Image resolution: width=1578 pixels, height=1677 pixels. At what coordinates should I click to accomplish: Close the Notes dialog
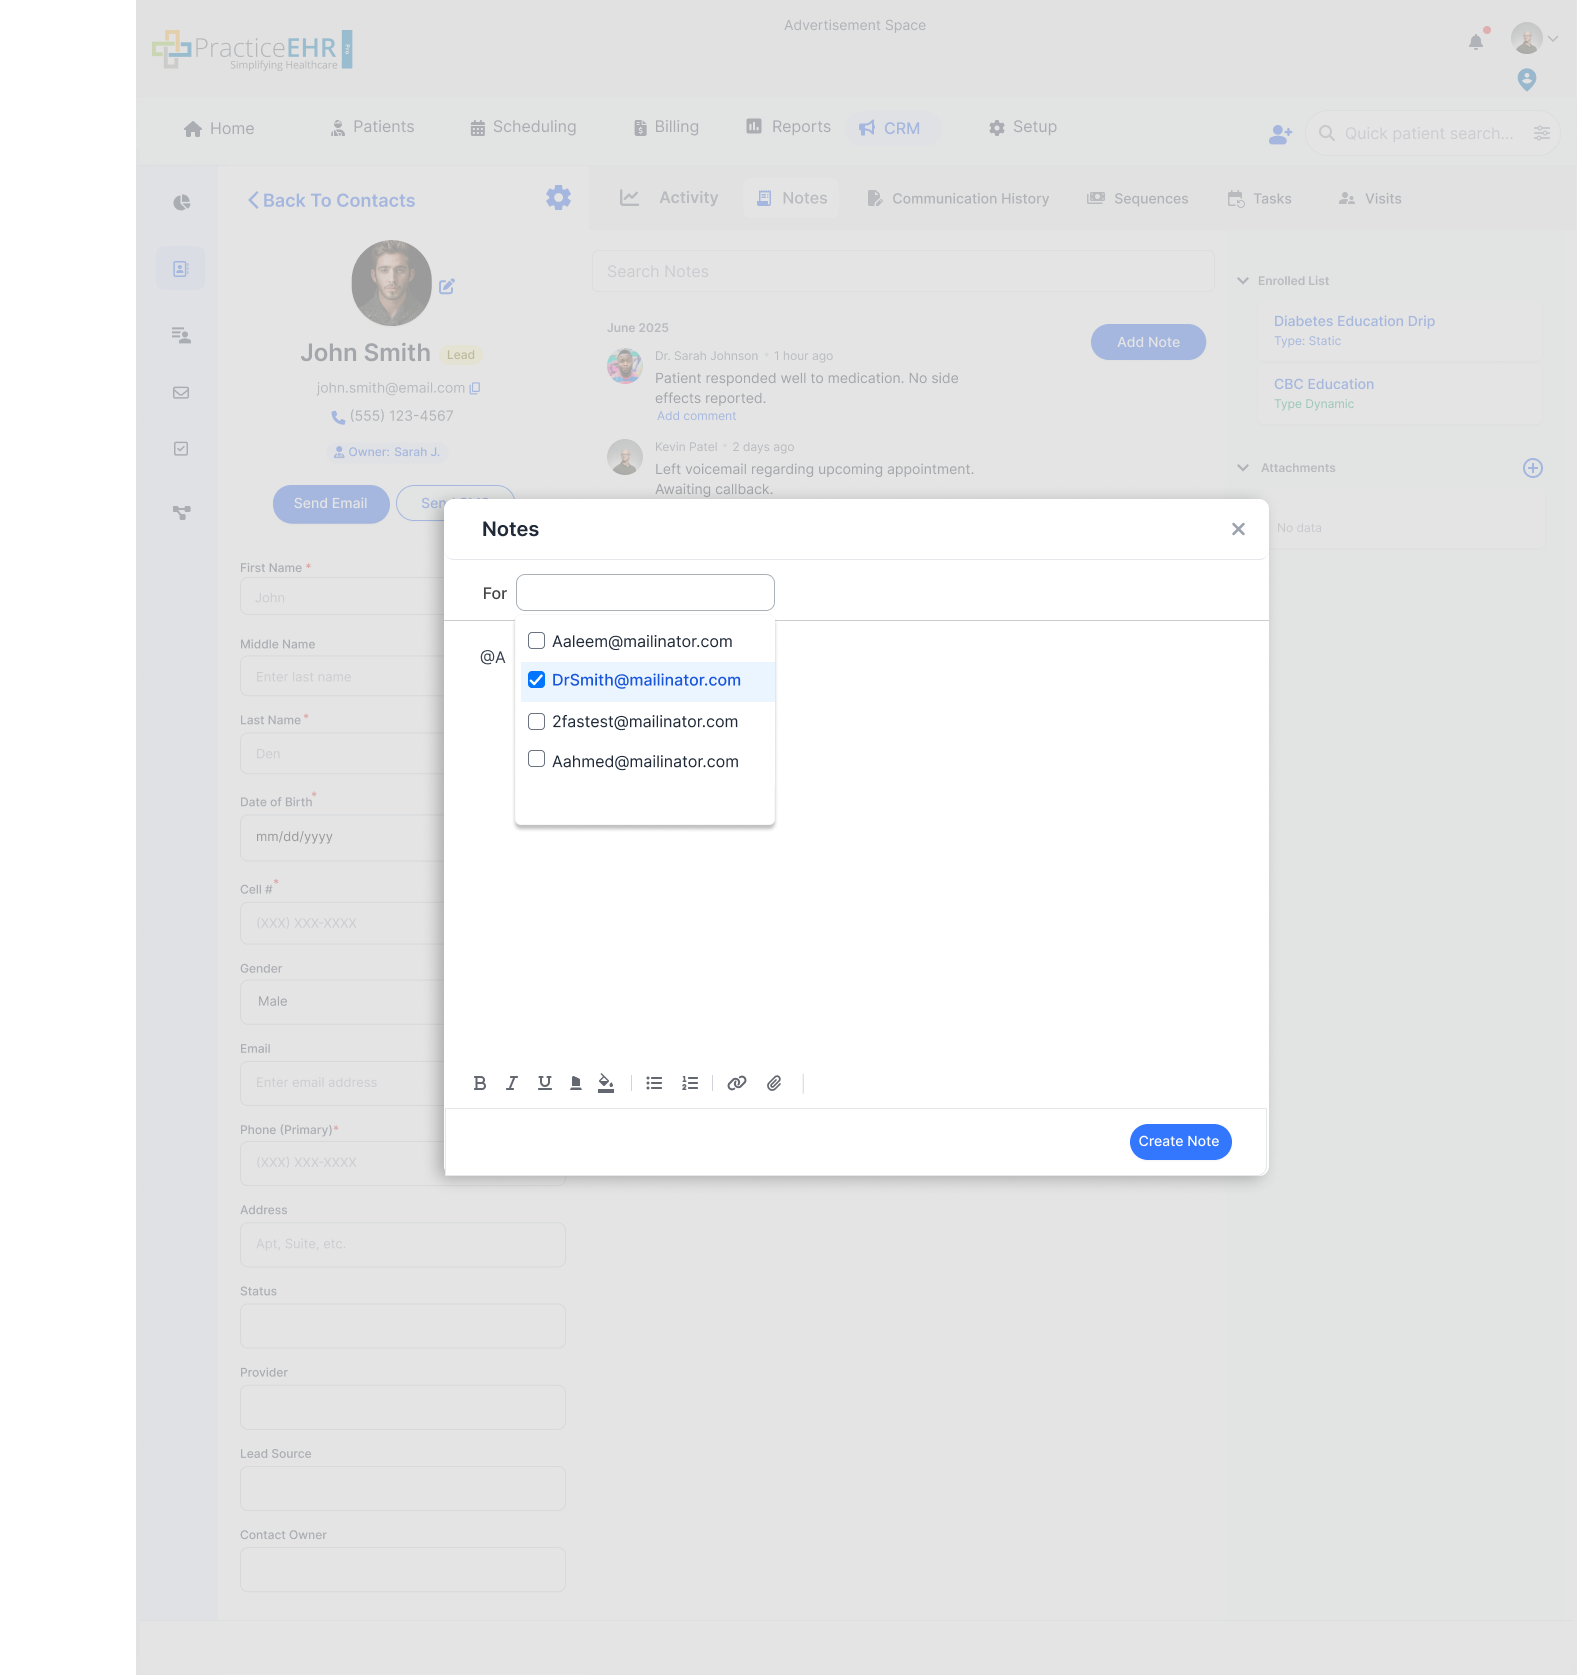coord(1238,529)
